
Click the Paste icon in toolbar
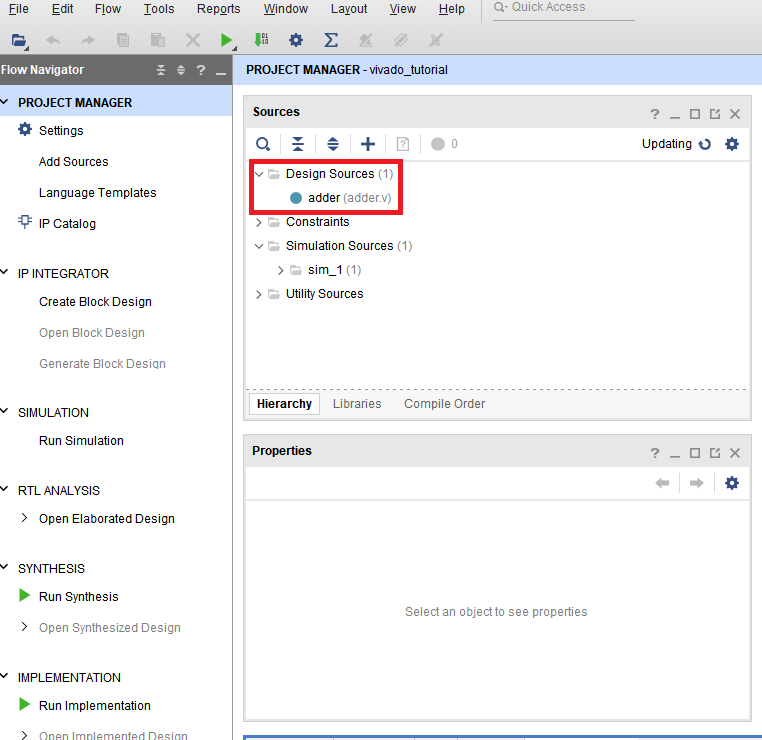pyautogui.click(x=157, y=40)
